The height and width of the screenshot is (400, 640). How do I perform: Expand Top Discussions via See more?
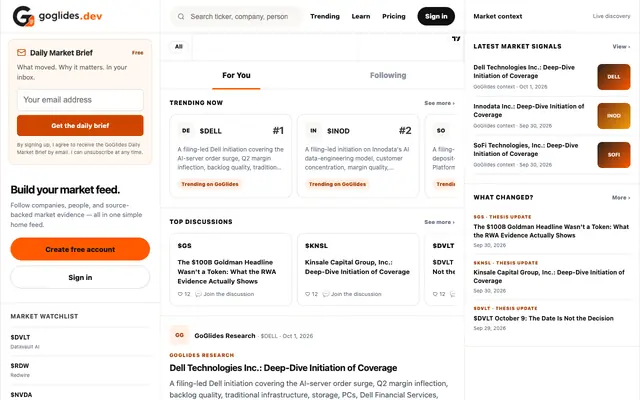(439, 222)
